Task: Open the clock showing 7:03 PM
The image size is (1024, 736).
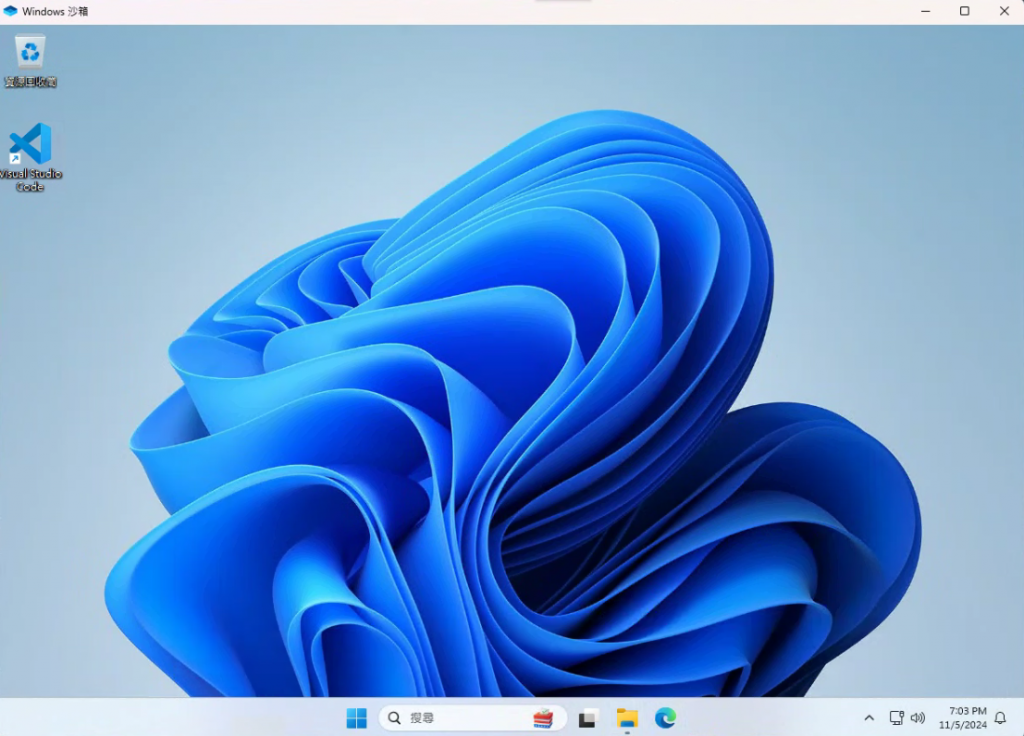Action: (968, 711)
